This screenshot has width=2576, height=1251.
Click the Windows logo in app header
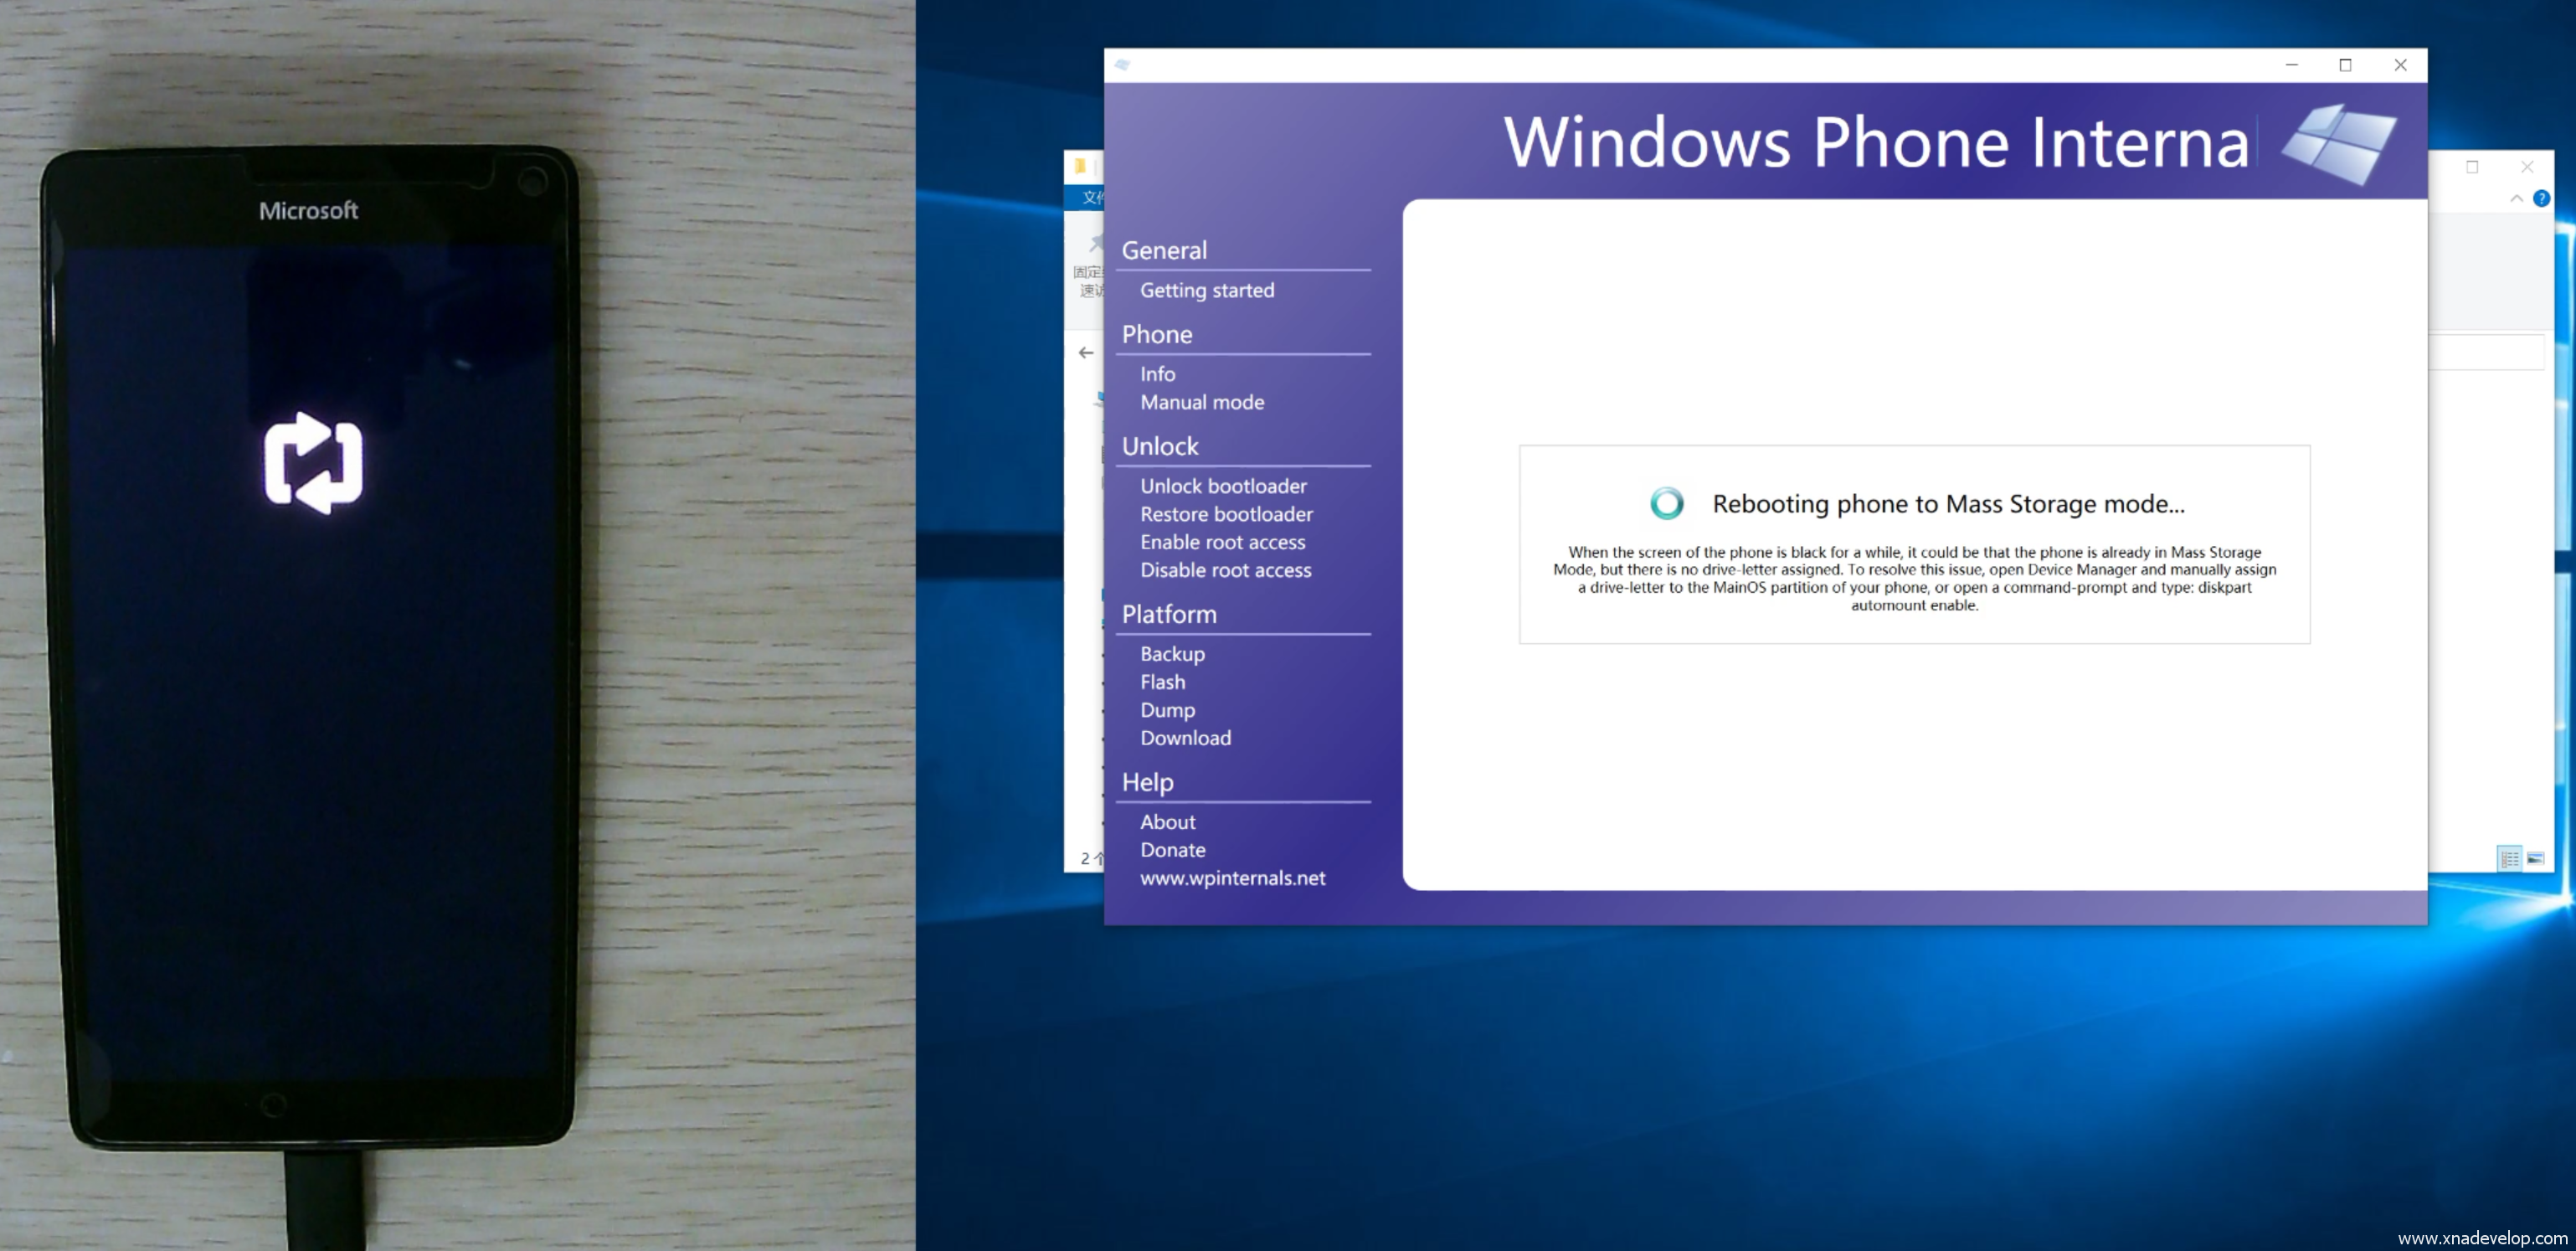point(2338,143)
